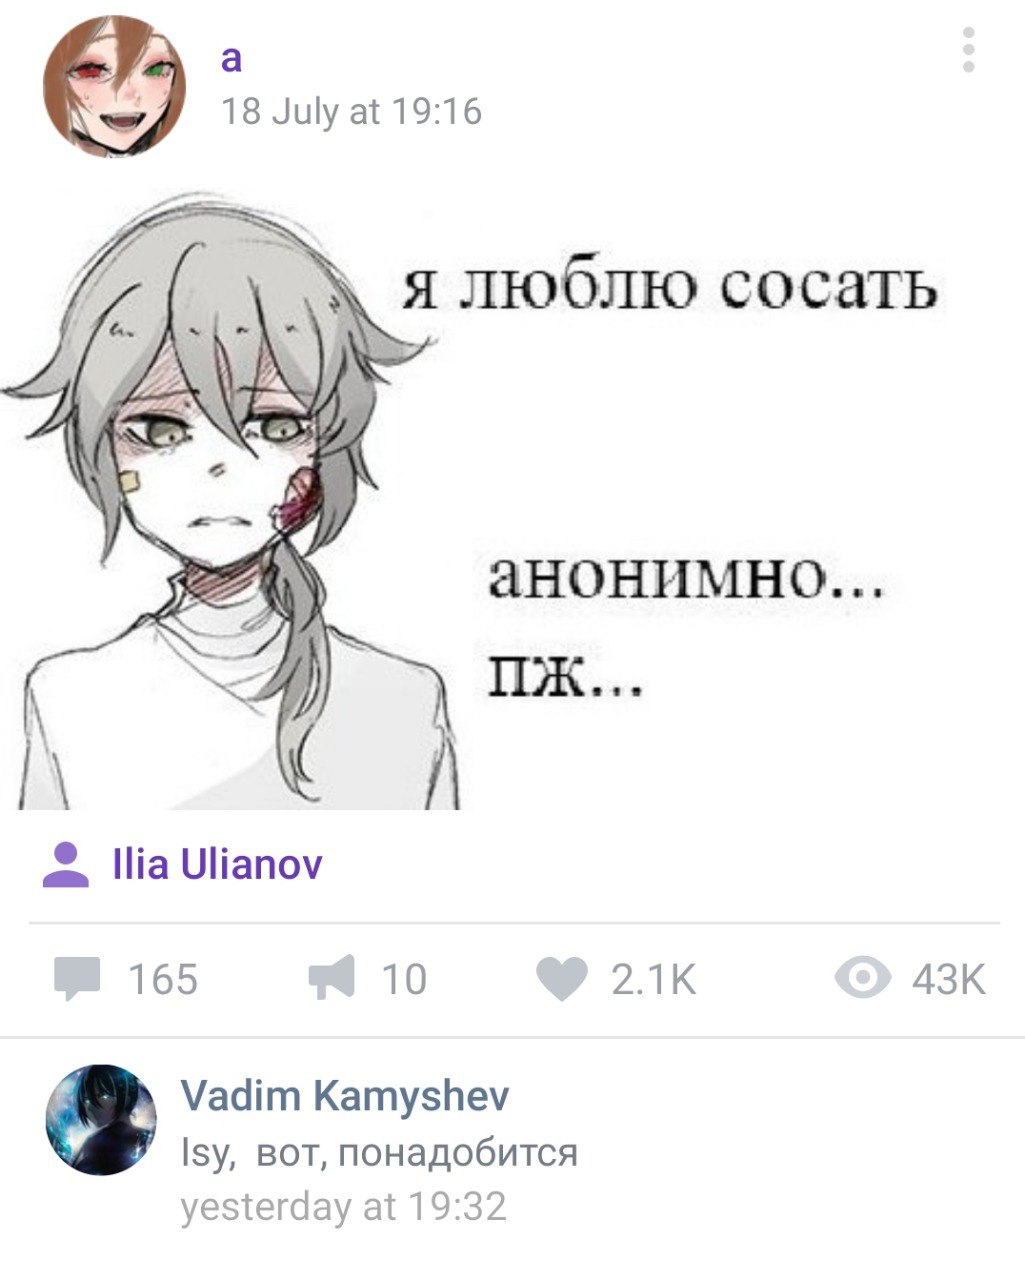
Task: Open Vadim Kamyshev's profile name
Action: click(345, 1096)
